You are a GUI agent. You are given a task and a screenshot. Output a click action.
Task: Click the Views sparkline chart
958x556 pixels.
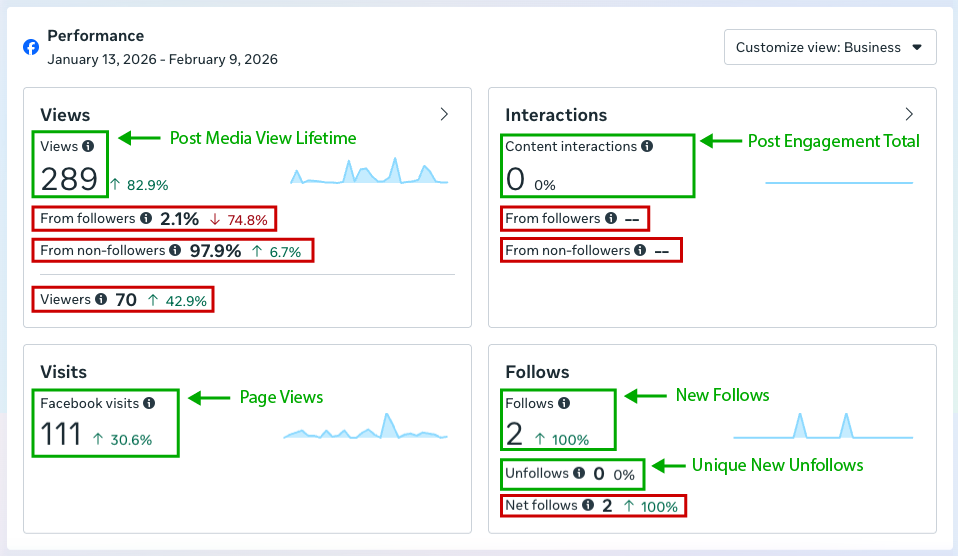tap(369, 174)
